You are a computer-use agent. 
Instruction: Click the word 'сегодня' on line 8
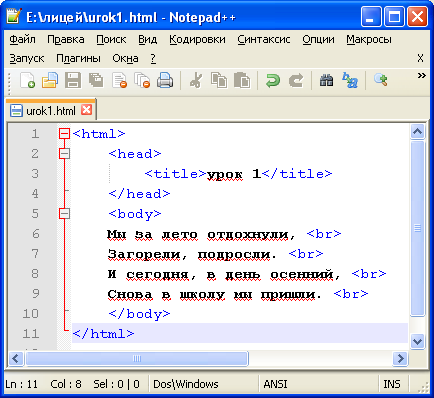pos(157,275)
